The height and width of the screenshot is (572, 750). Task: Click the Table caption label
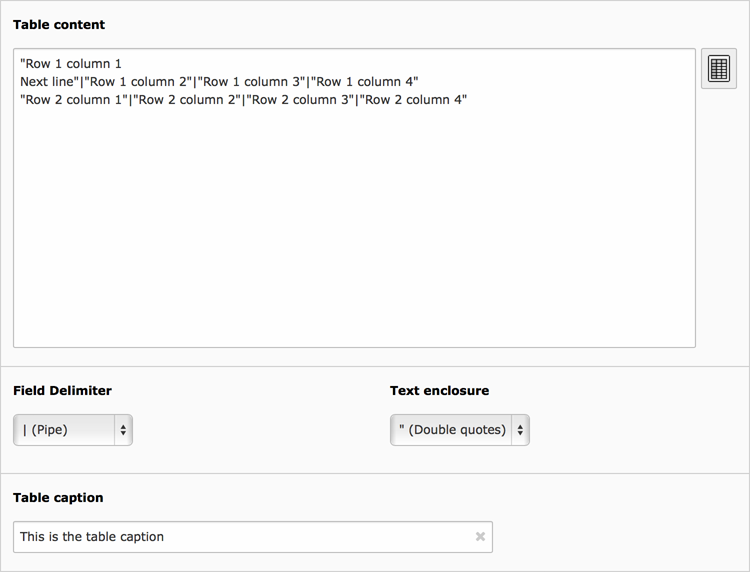pyautogui.click(x=58, y=497)
